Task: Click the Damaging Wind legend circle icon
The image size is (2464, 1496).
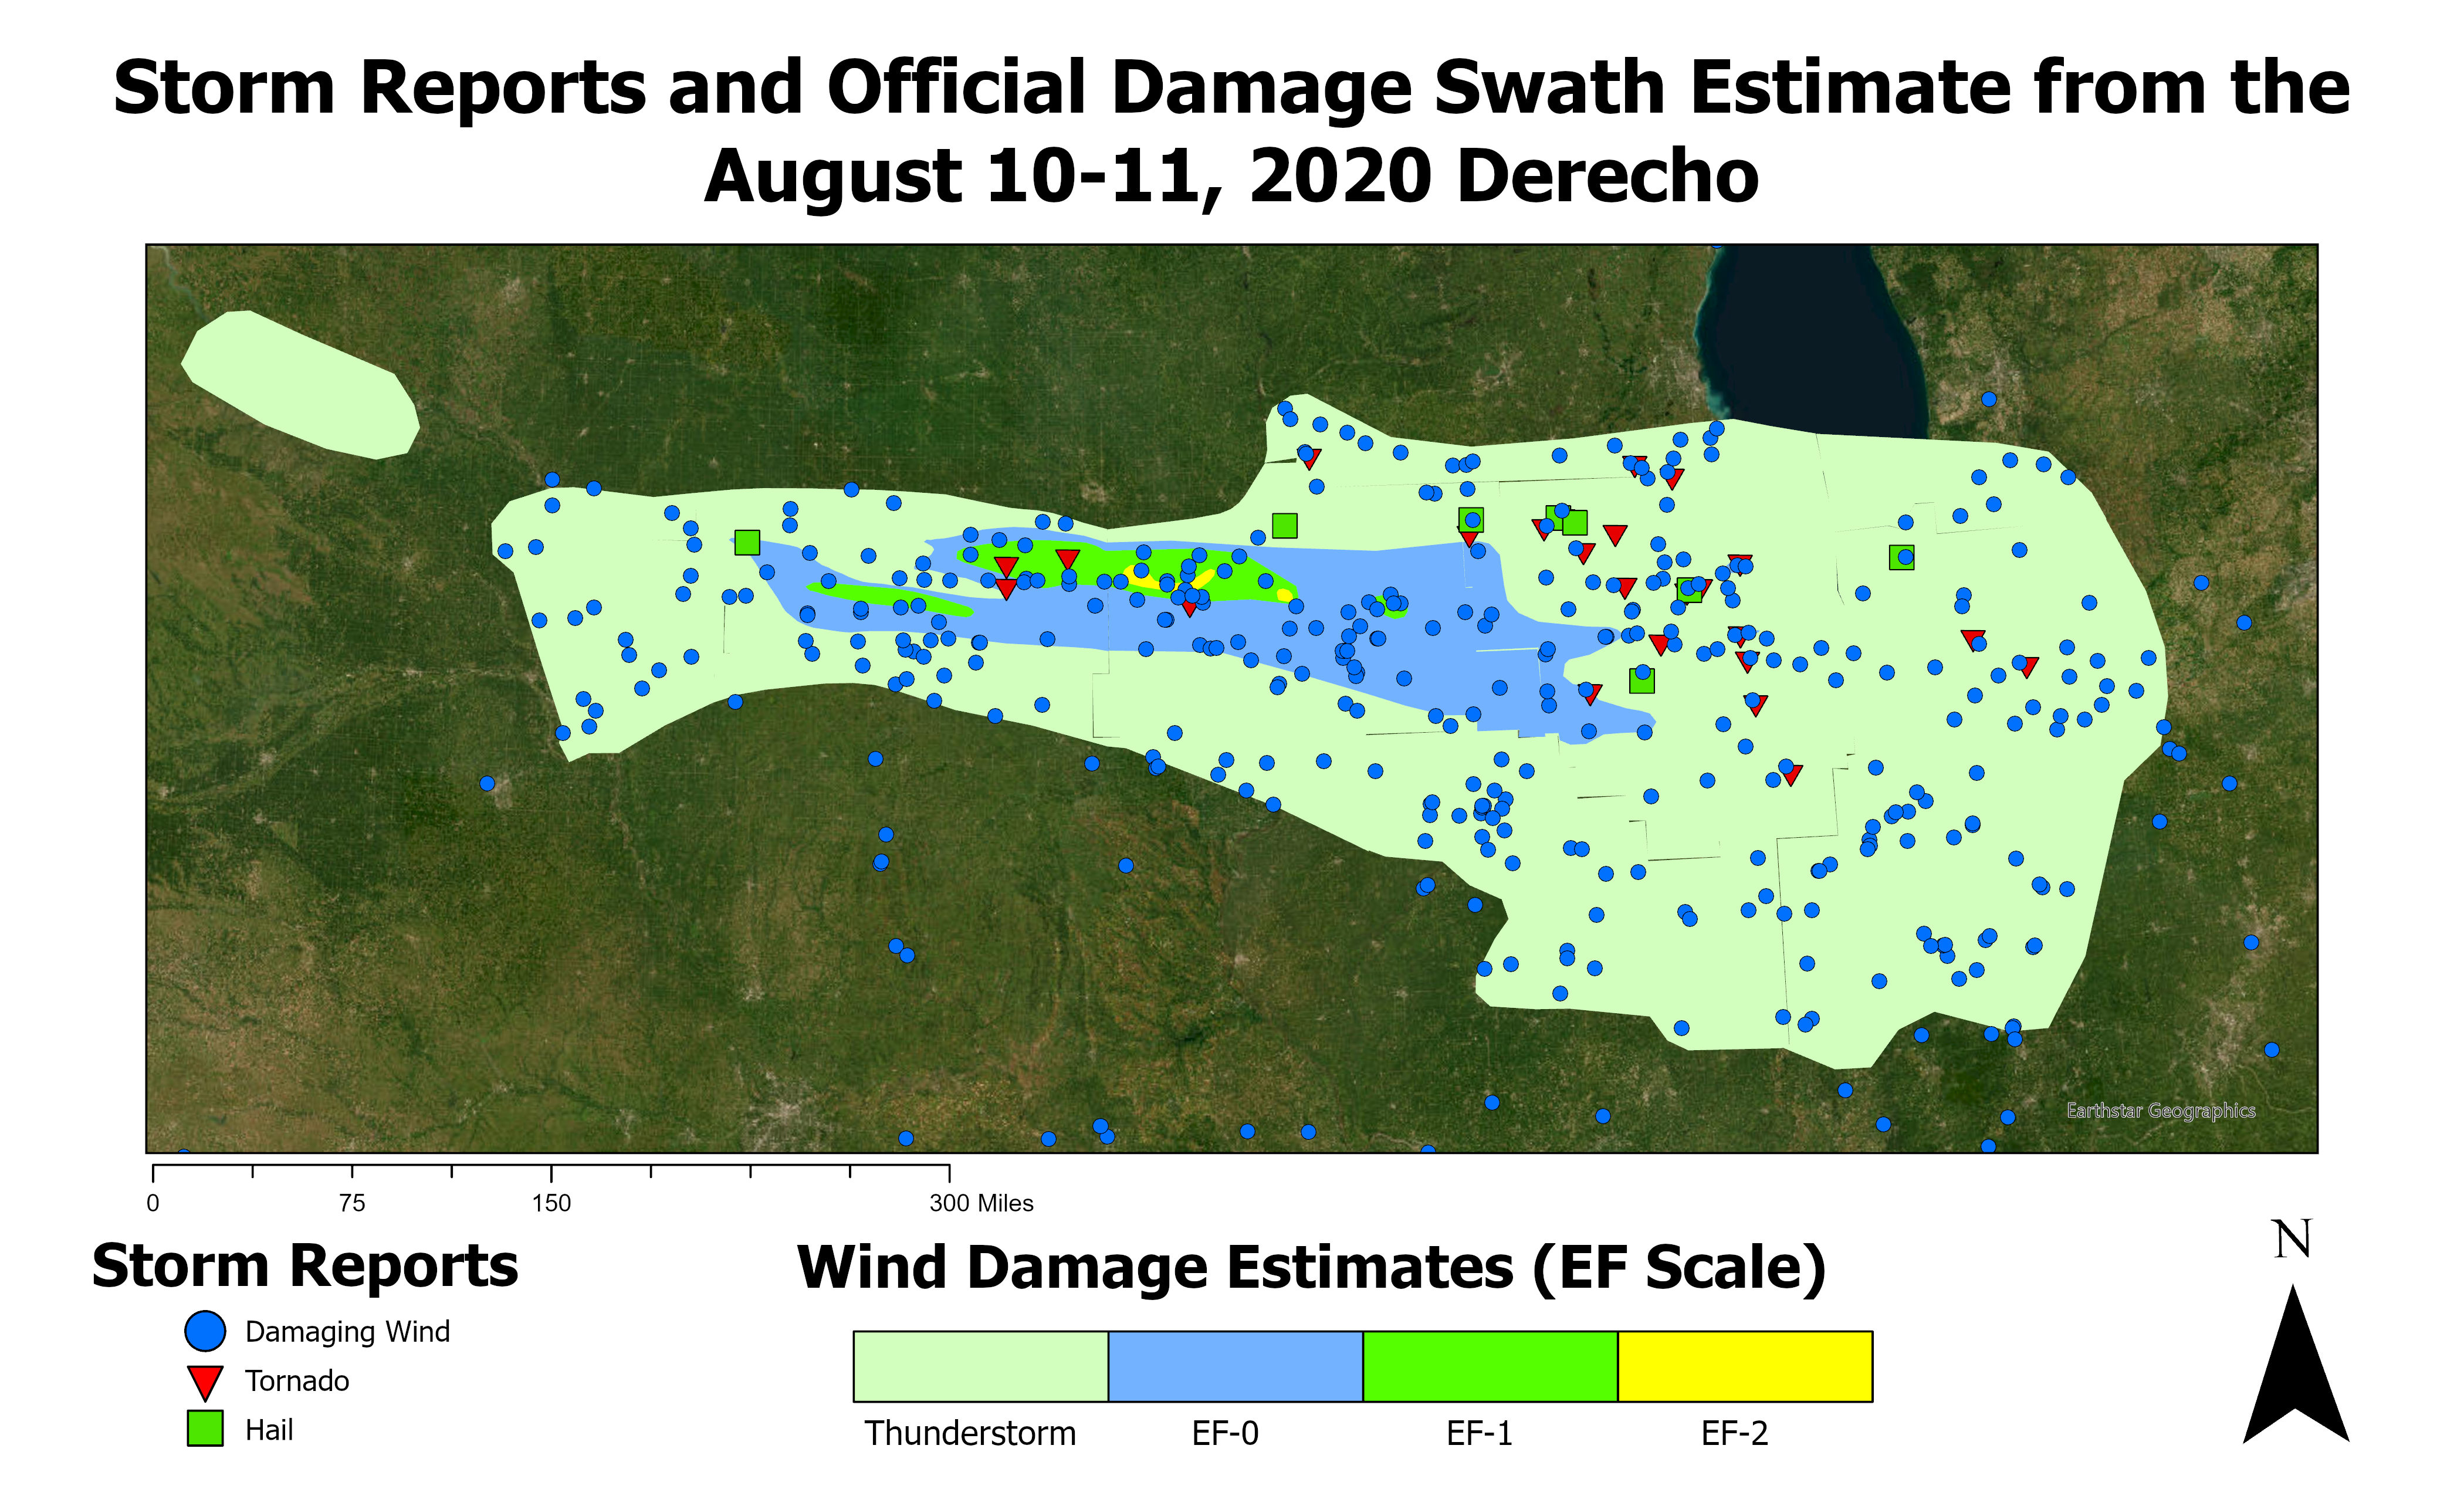Action: [x=205, y=1332]
